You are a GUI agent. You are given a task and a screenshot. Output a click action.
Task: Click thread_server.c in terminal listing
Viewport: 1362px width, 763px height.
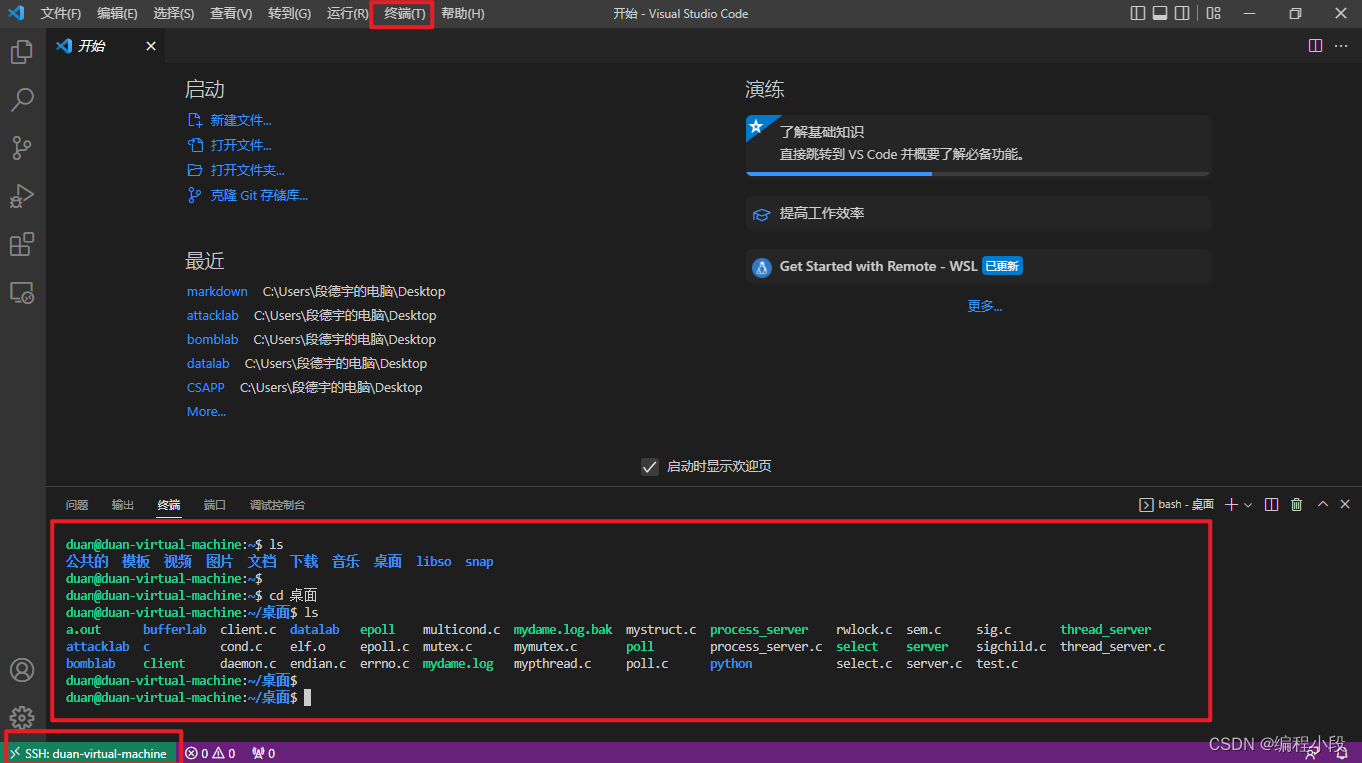pos(1113,646)
